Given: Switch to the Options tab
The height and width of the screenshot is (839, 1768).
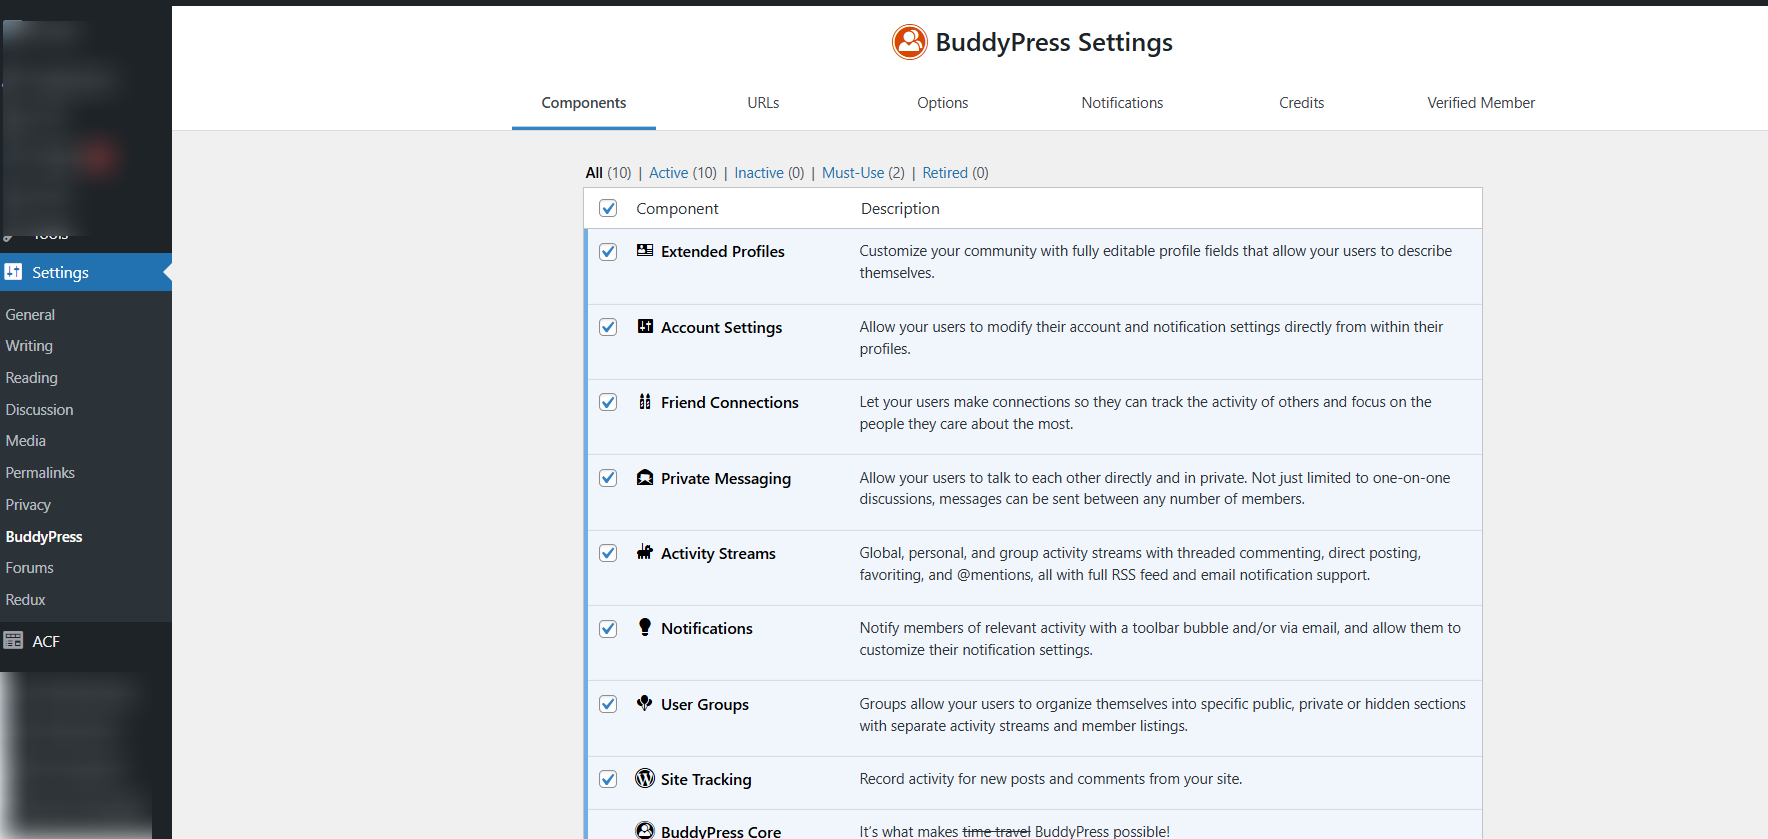Looking at the screenshot, I should [942, 103].
